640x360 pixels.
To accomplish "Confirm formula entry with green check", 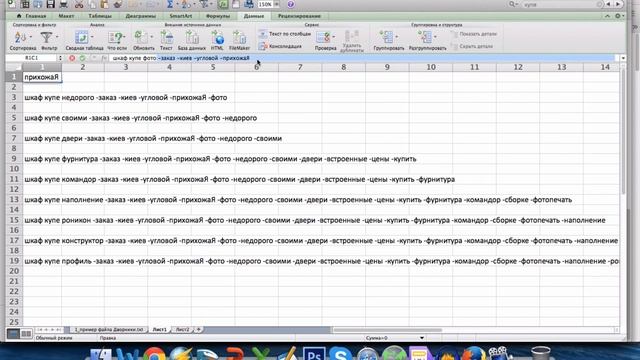I will click(x=83, y=58).
